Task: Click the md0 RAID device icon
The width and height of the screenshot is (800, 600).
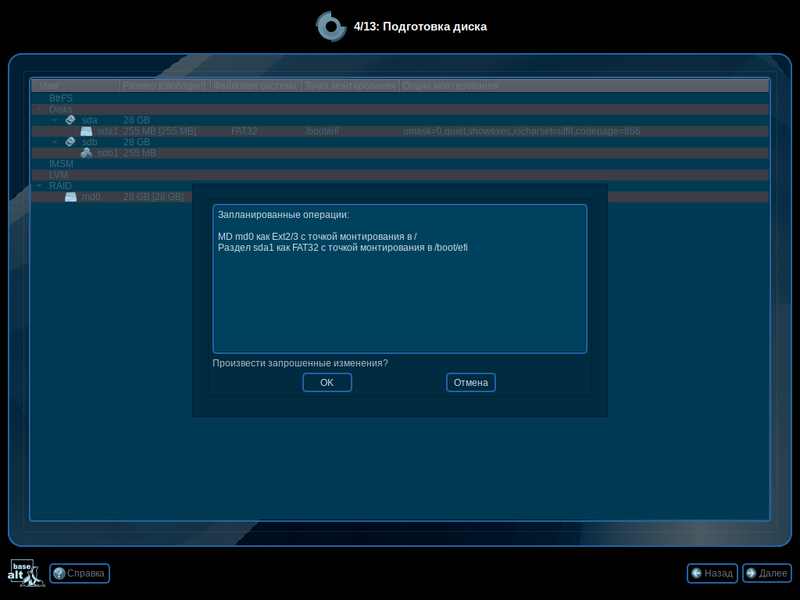Action: (70, 197)
